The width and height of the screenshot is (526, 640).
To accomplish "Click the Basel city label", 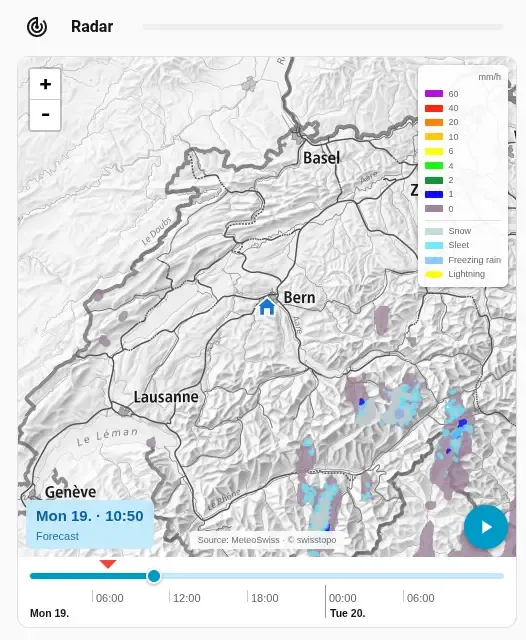I will point(321,158).
